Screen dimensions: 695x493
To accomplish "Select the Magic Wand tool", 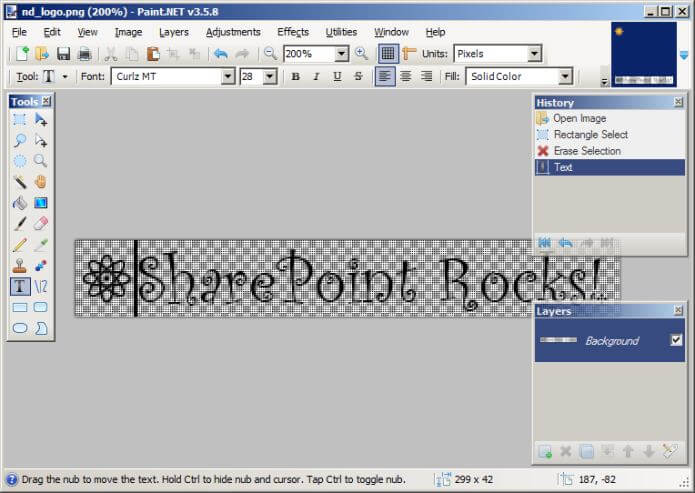I will (20, 182).
